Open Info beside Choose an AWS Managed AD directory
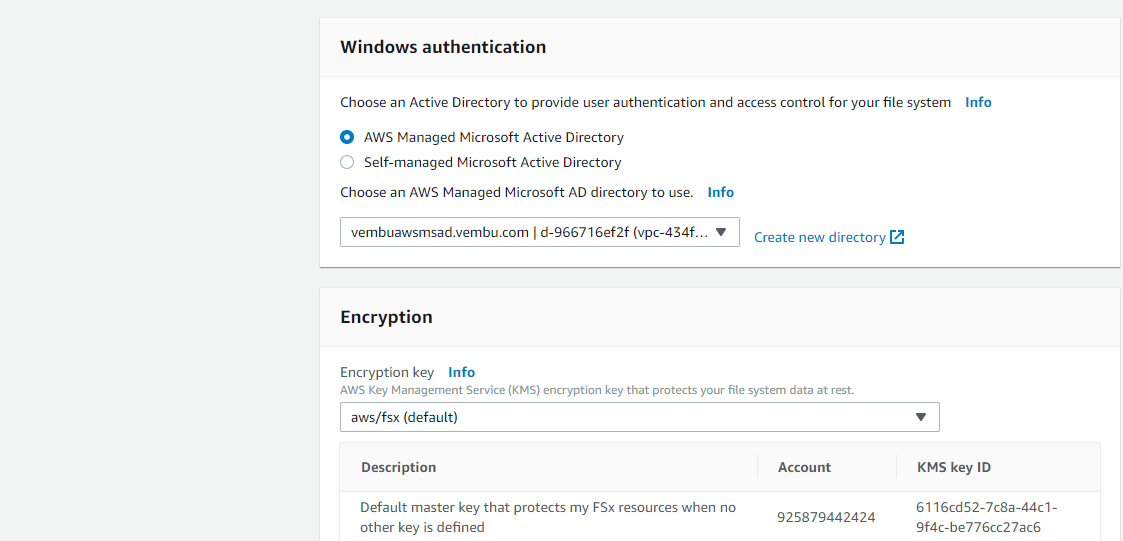This screenshot has height=541, width=1123. click(x=720, y=192)
